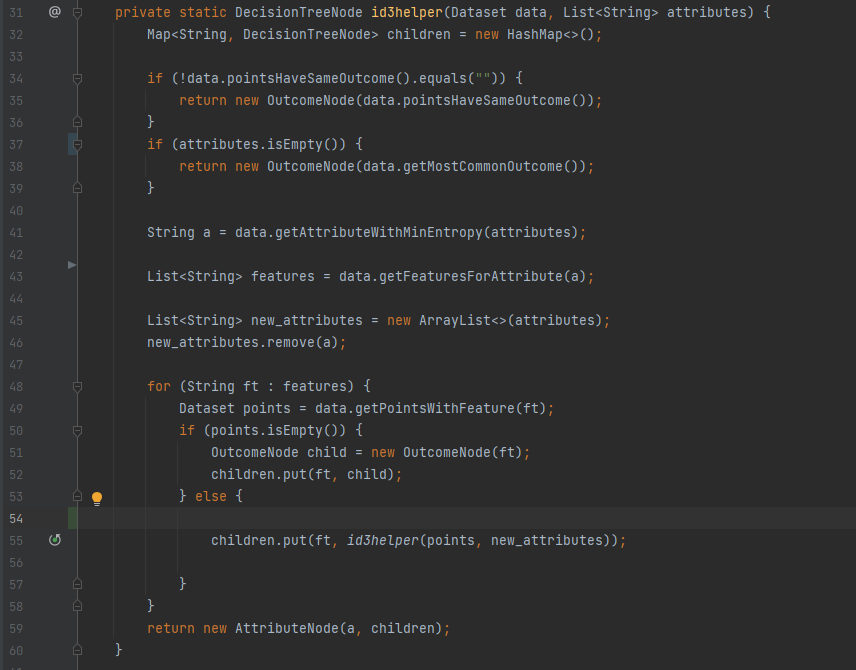856x670 pixels.
Task: Click the gray deleted-lines arrow above line 43
Action: 72,265
